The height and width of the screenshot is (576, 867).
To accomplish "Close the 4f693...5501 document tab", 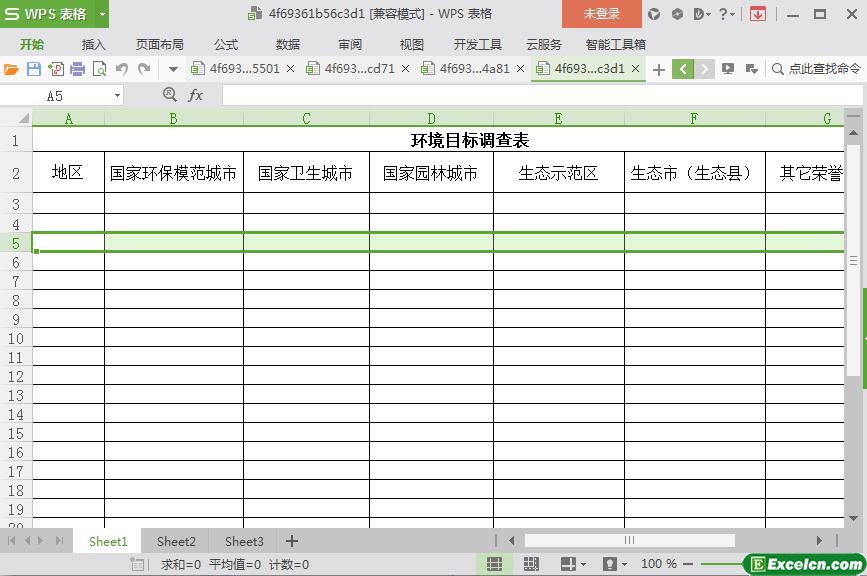I will [x=290, y=69].
